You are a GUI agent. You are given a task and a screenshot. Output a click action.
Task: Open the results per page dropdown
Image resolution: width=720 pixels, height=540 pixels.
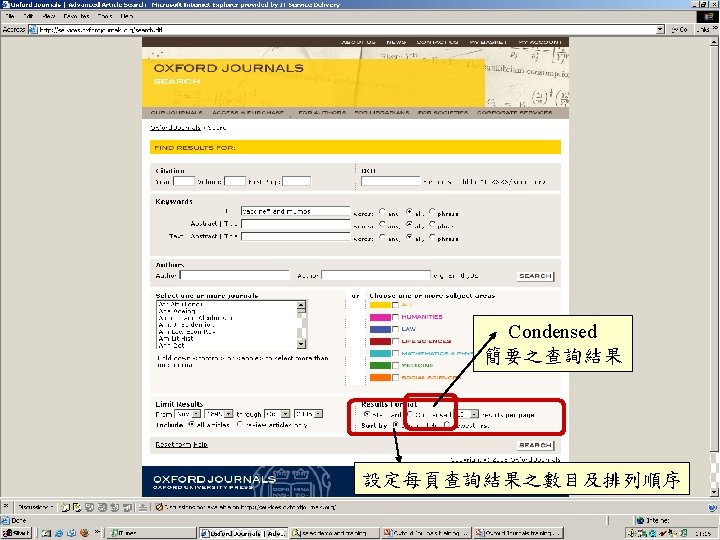click(467, 414)
